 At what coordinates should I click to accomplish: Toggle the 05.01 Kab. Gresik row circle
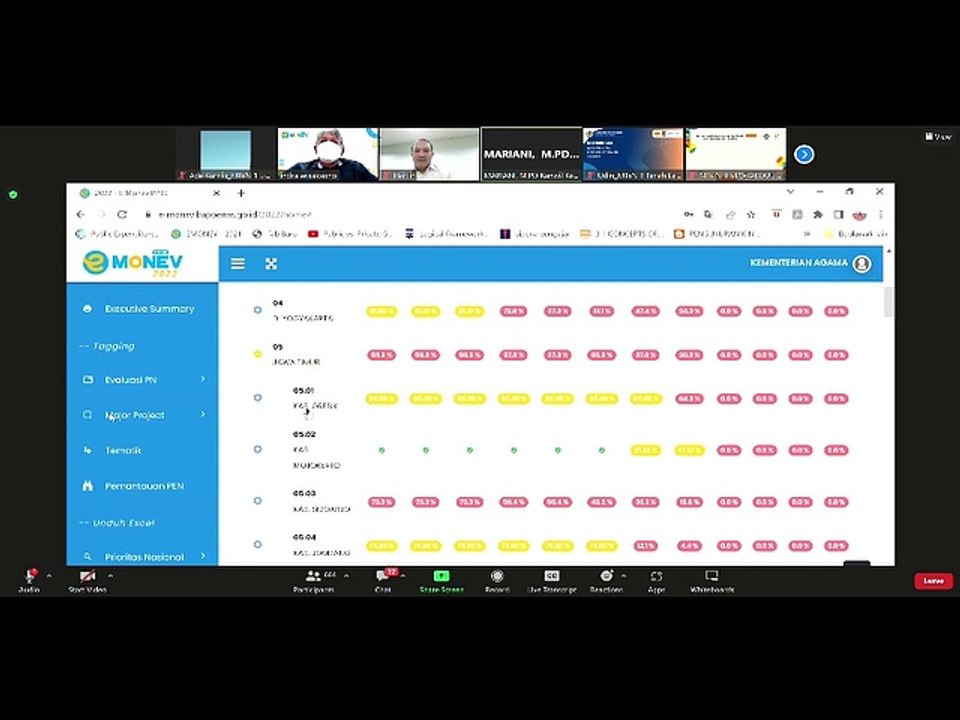(258, 398)
